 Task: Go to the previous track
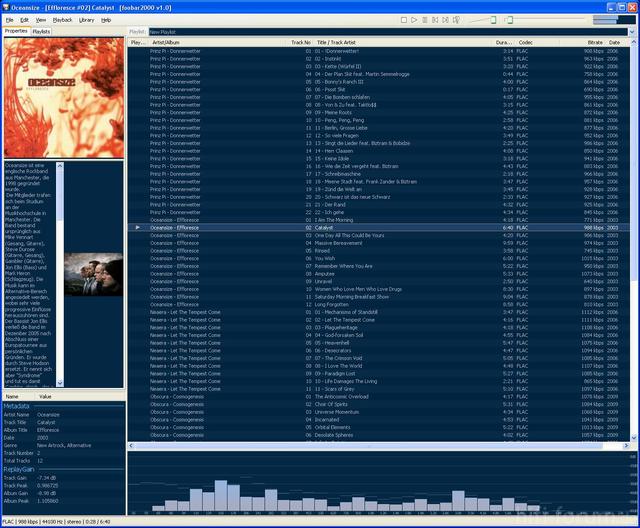click(435, 20)
